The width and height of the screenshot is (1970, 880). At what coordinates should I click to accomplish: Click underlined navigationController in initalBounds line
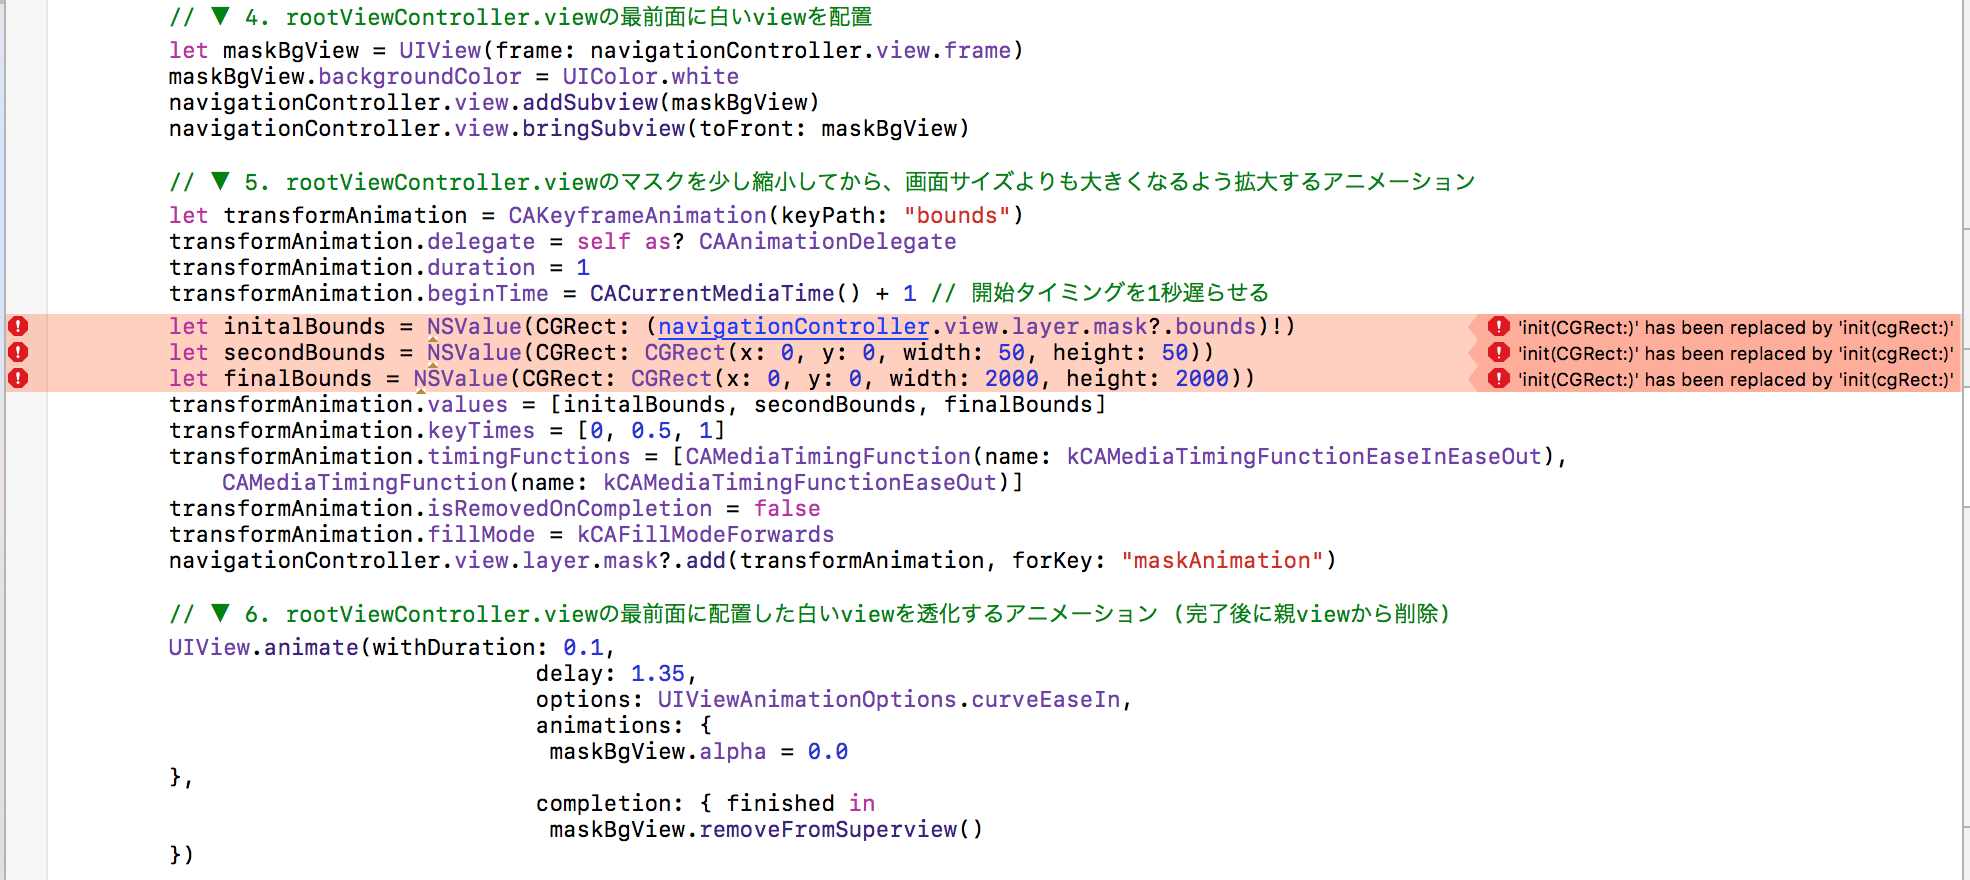coord(794,327)
